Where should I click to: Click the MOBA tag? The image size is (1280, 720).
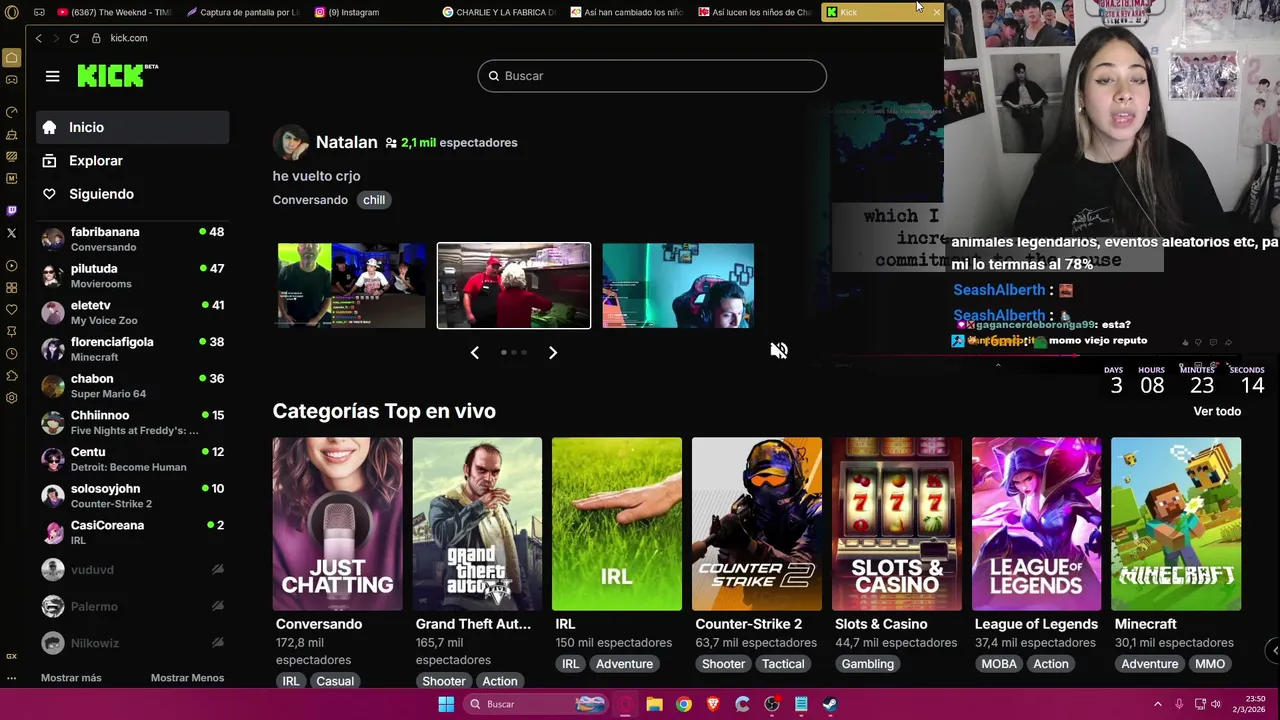[998, 664]
